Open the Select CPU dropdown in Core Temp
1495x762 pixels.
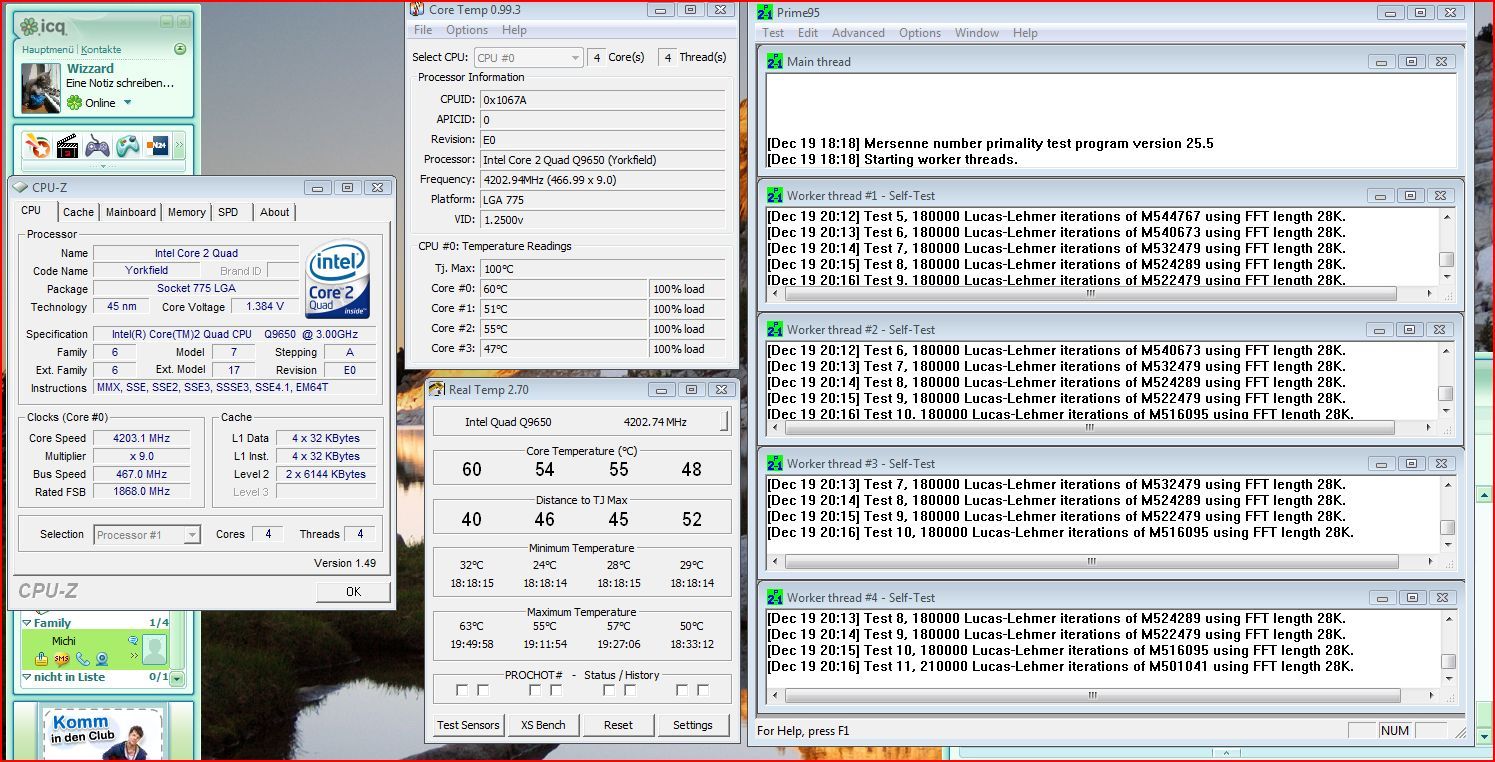coord(528,58)
